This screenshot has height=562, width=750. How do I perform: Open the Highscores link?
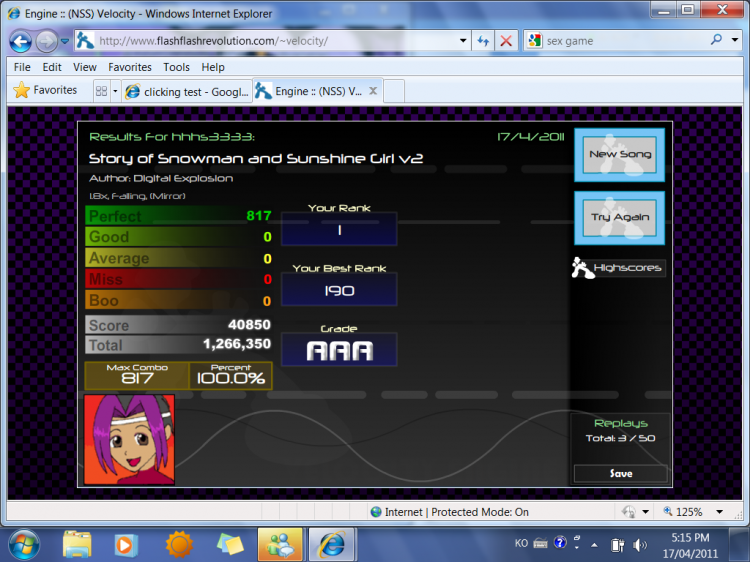point(618,268)
